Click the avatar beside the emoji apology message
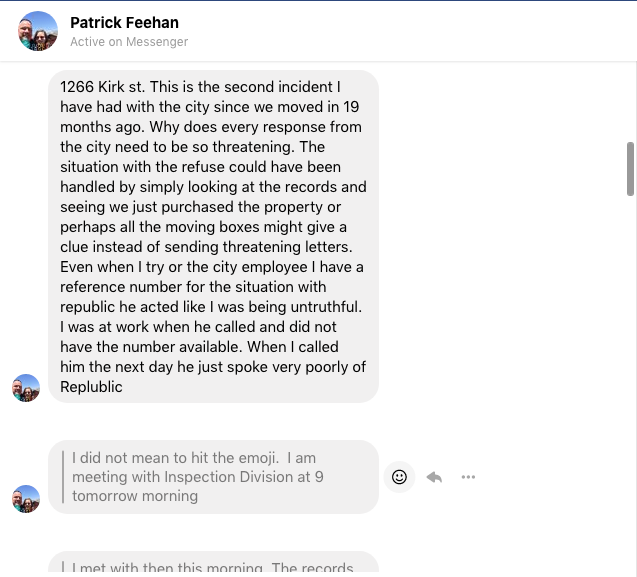 [26, 499]
